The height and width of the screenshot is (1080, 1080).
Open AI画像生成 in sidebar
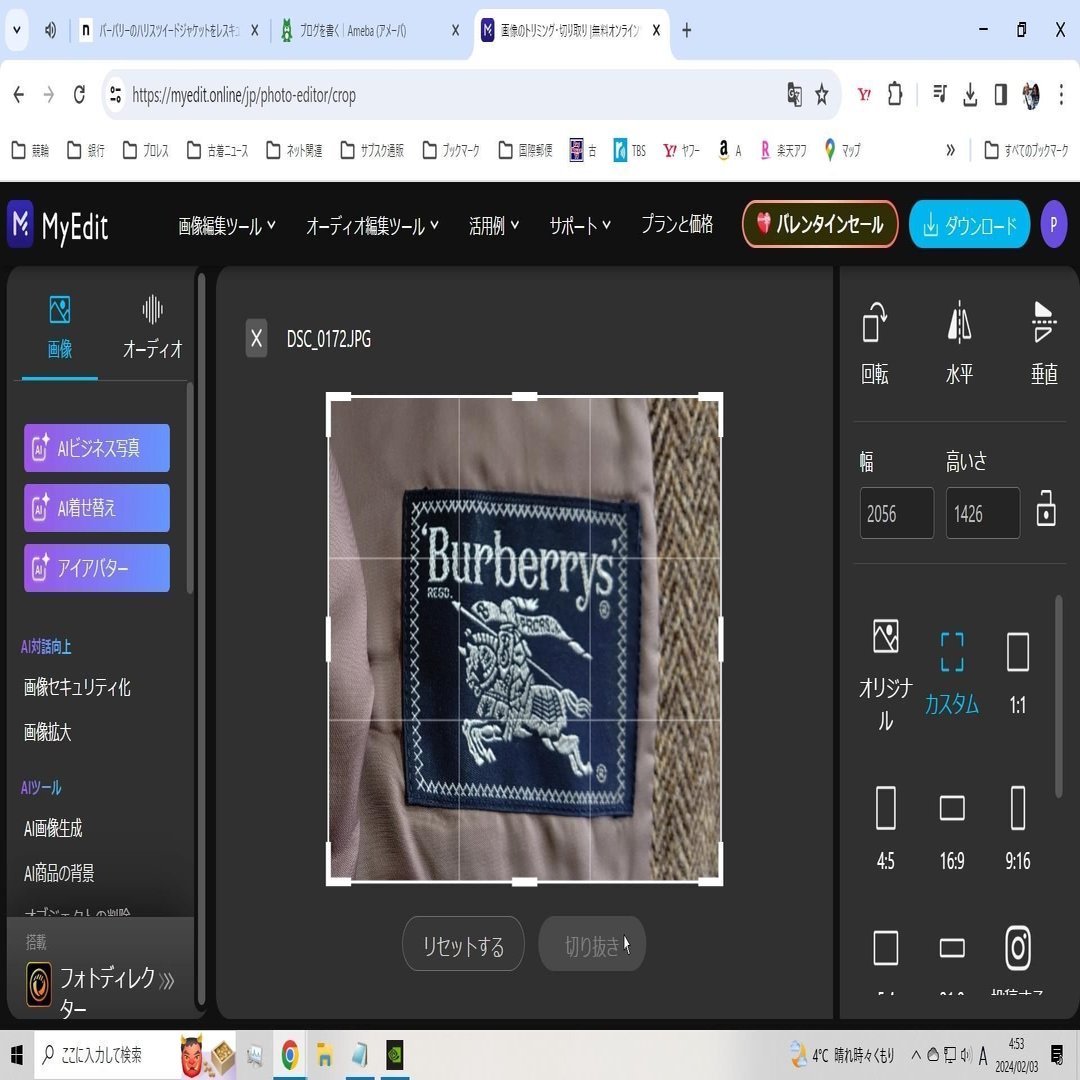pos(53,828)
